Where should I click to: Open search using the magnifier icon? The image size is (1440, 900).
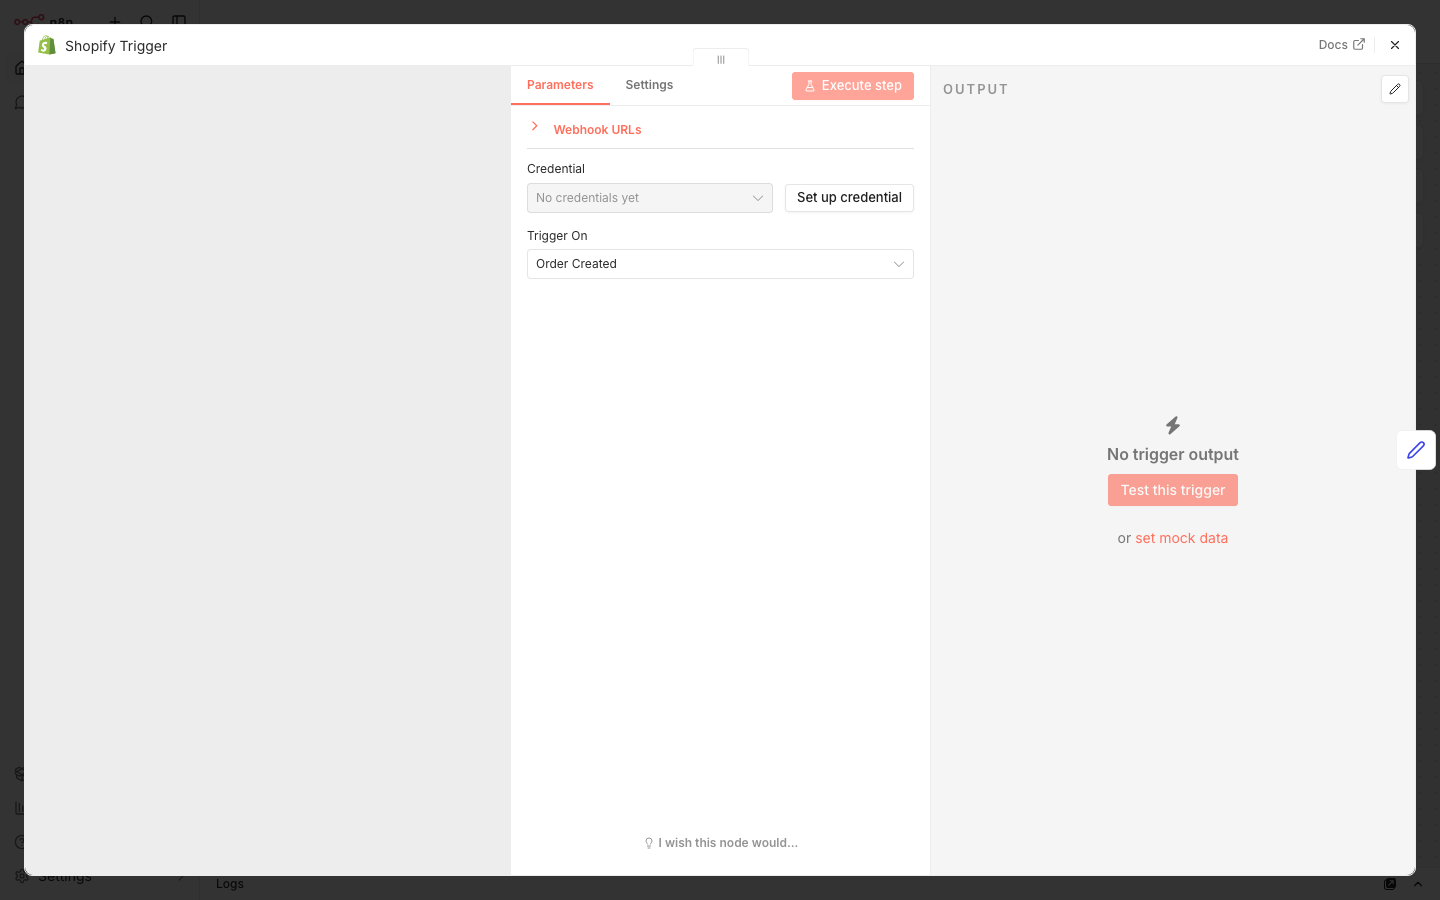coord(146,21)
